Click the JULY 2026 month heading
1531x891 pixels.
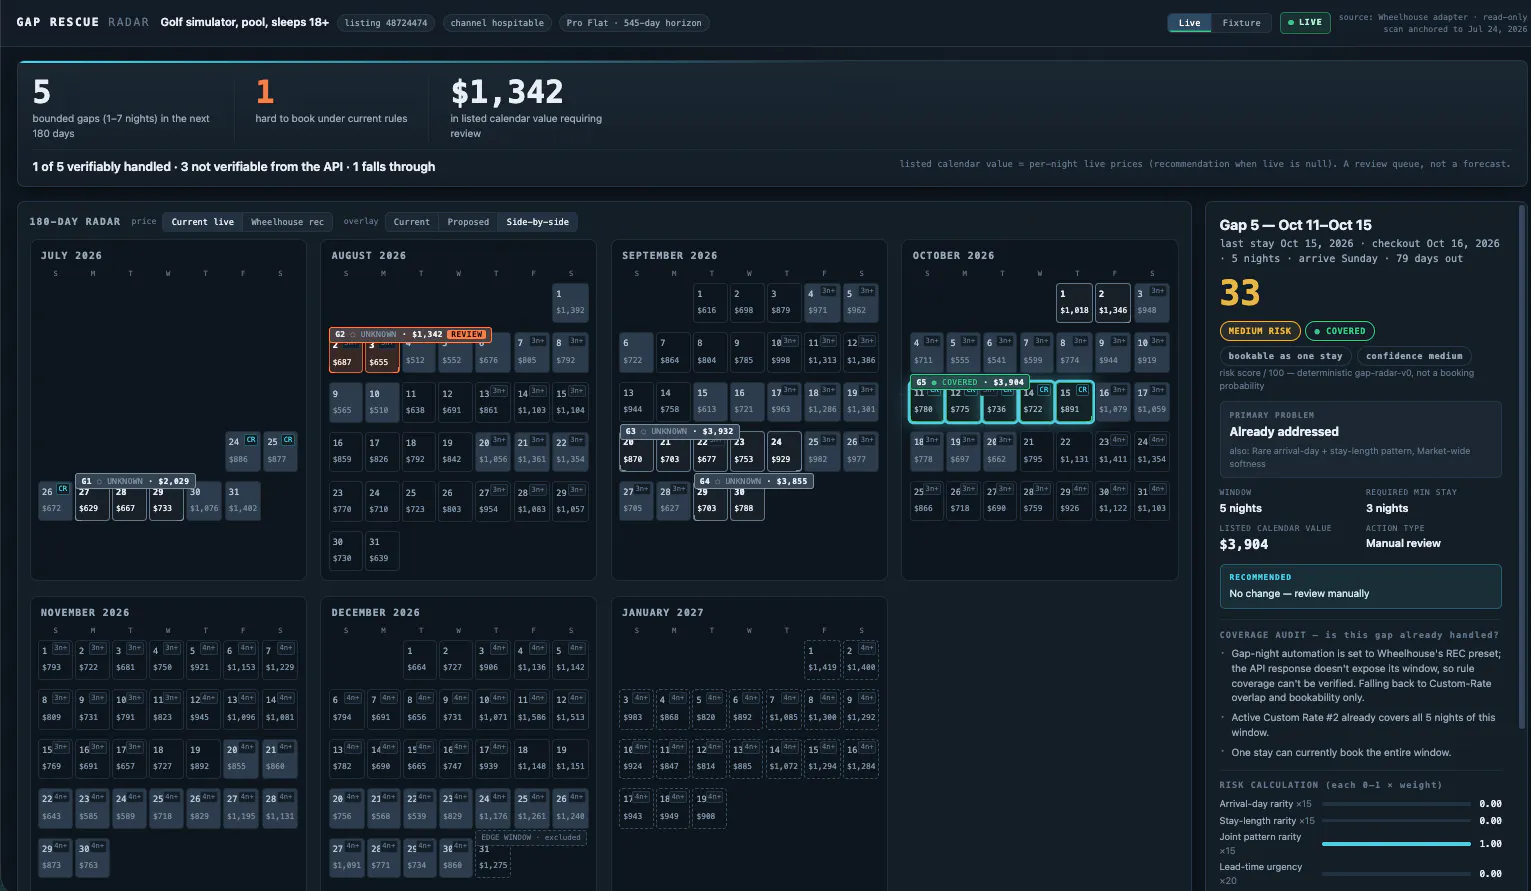click(x=71, y=256)
